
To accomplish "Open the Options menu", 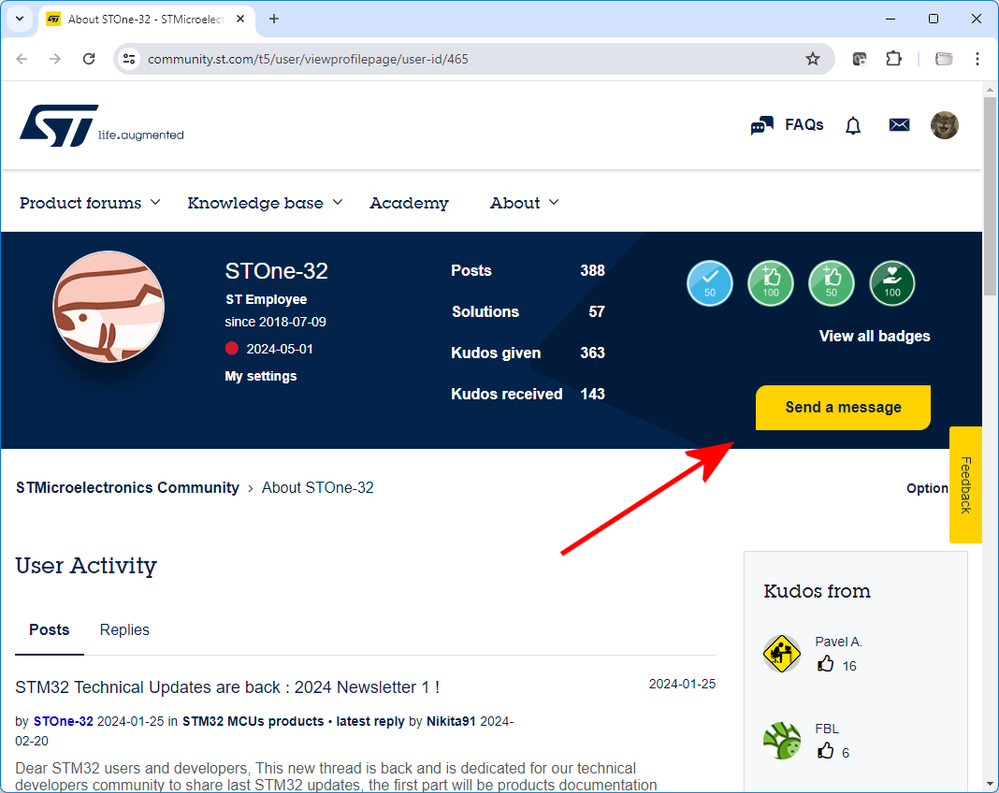I will (x=928, y=488).
